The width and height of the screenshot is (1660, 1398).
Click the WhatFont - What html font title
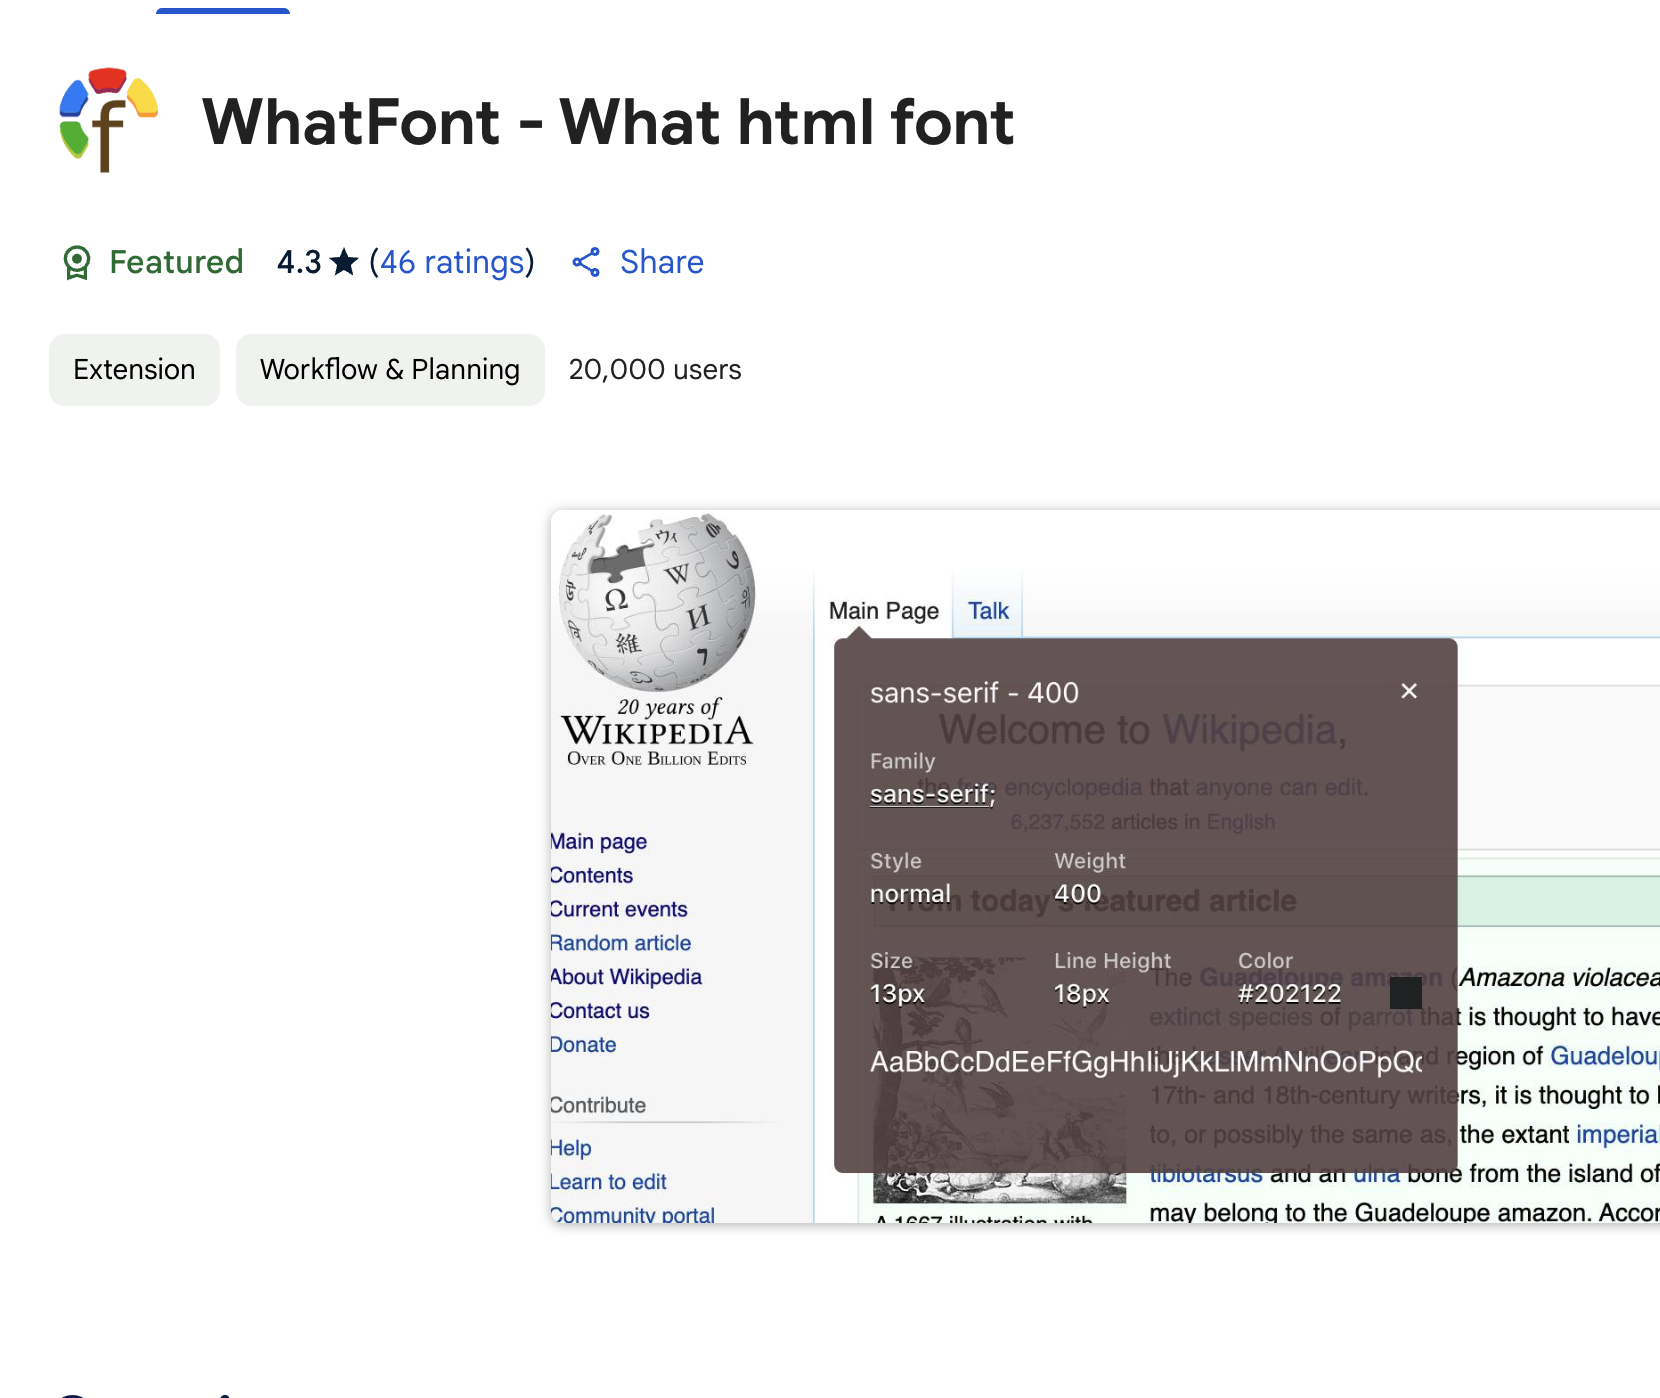pyautogui.click(x=608, y=122)
